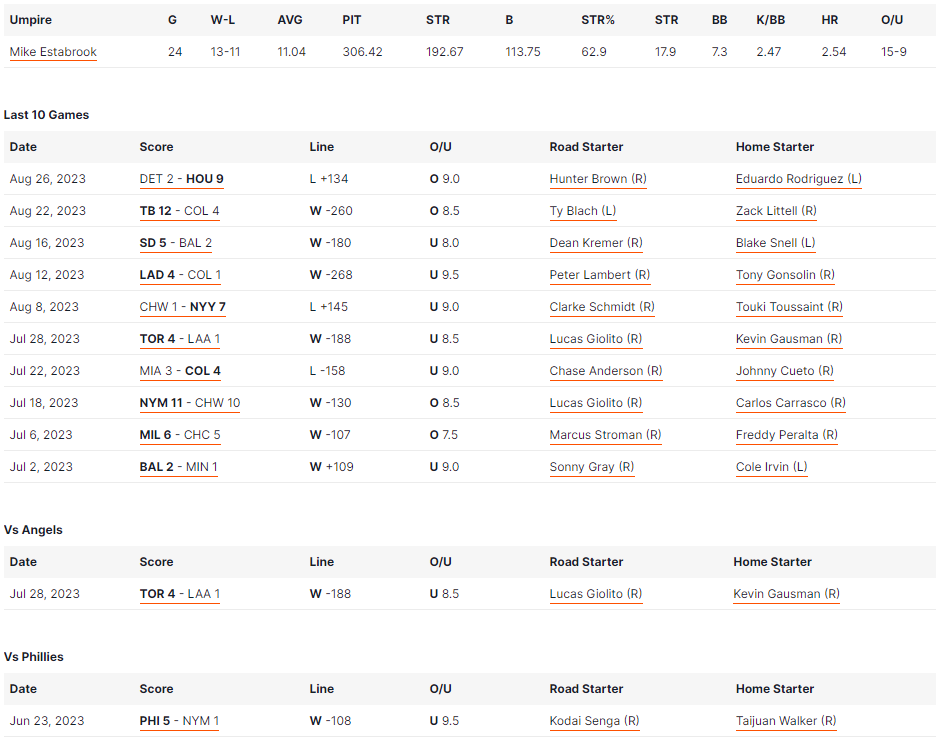Open Touki Toussaint (R) pitcher link
The image size is (940, 737).
click(790, 307)
